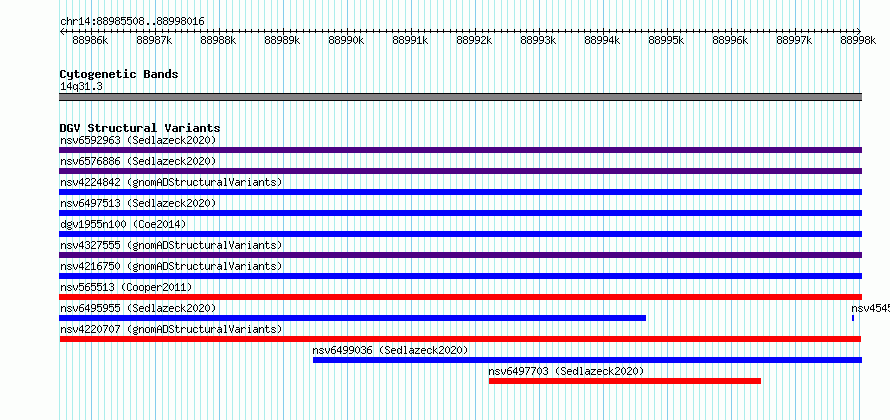Click the 88986k ruler tick label
Viewport: 890px width, 420px height.
(x=90, y=40)
